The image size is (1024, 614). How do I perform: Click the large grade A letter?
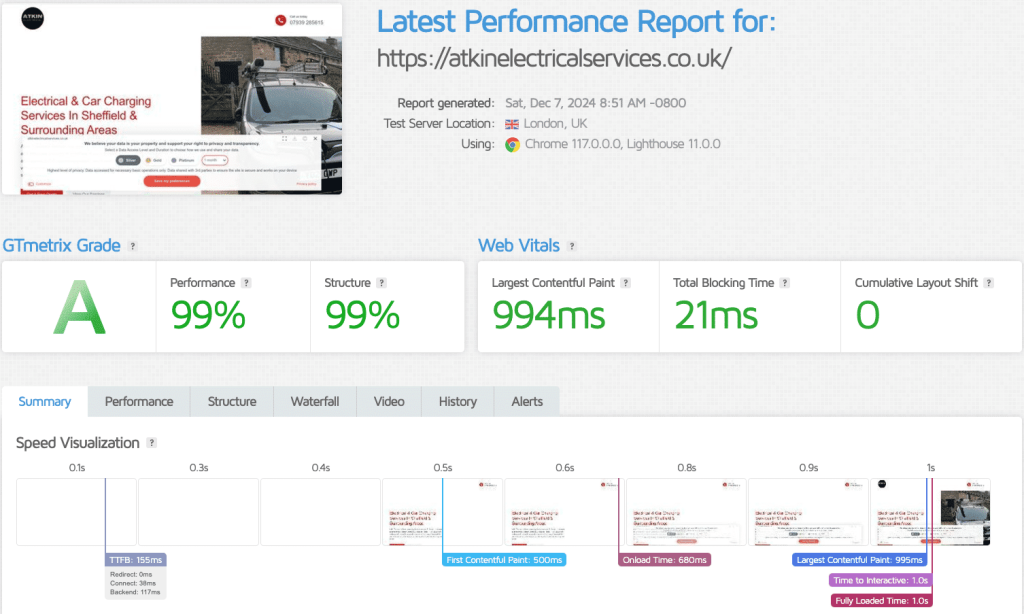click(79, 308)
